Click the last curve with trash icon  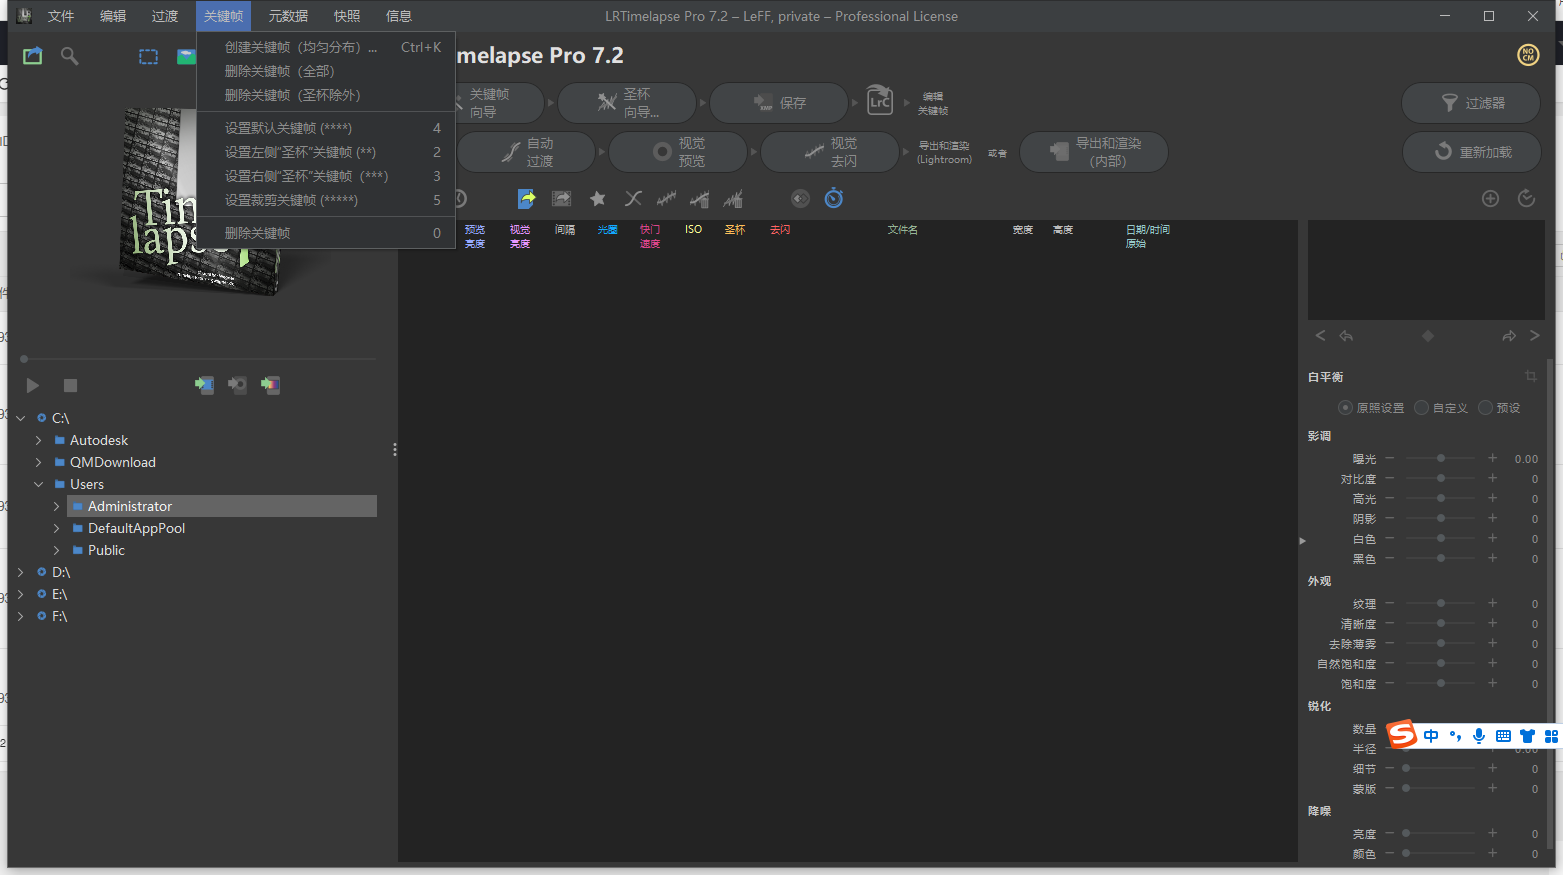[734, 199]
